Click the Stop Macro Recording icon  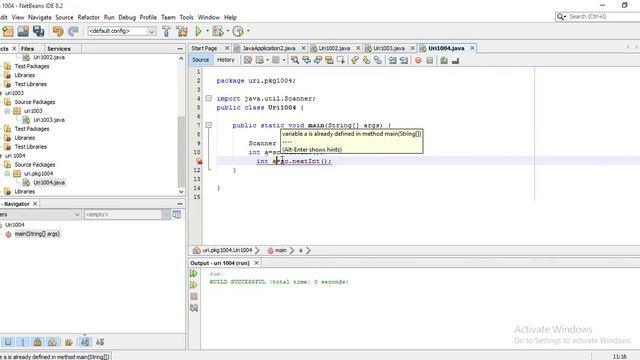(429, 60)
